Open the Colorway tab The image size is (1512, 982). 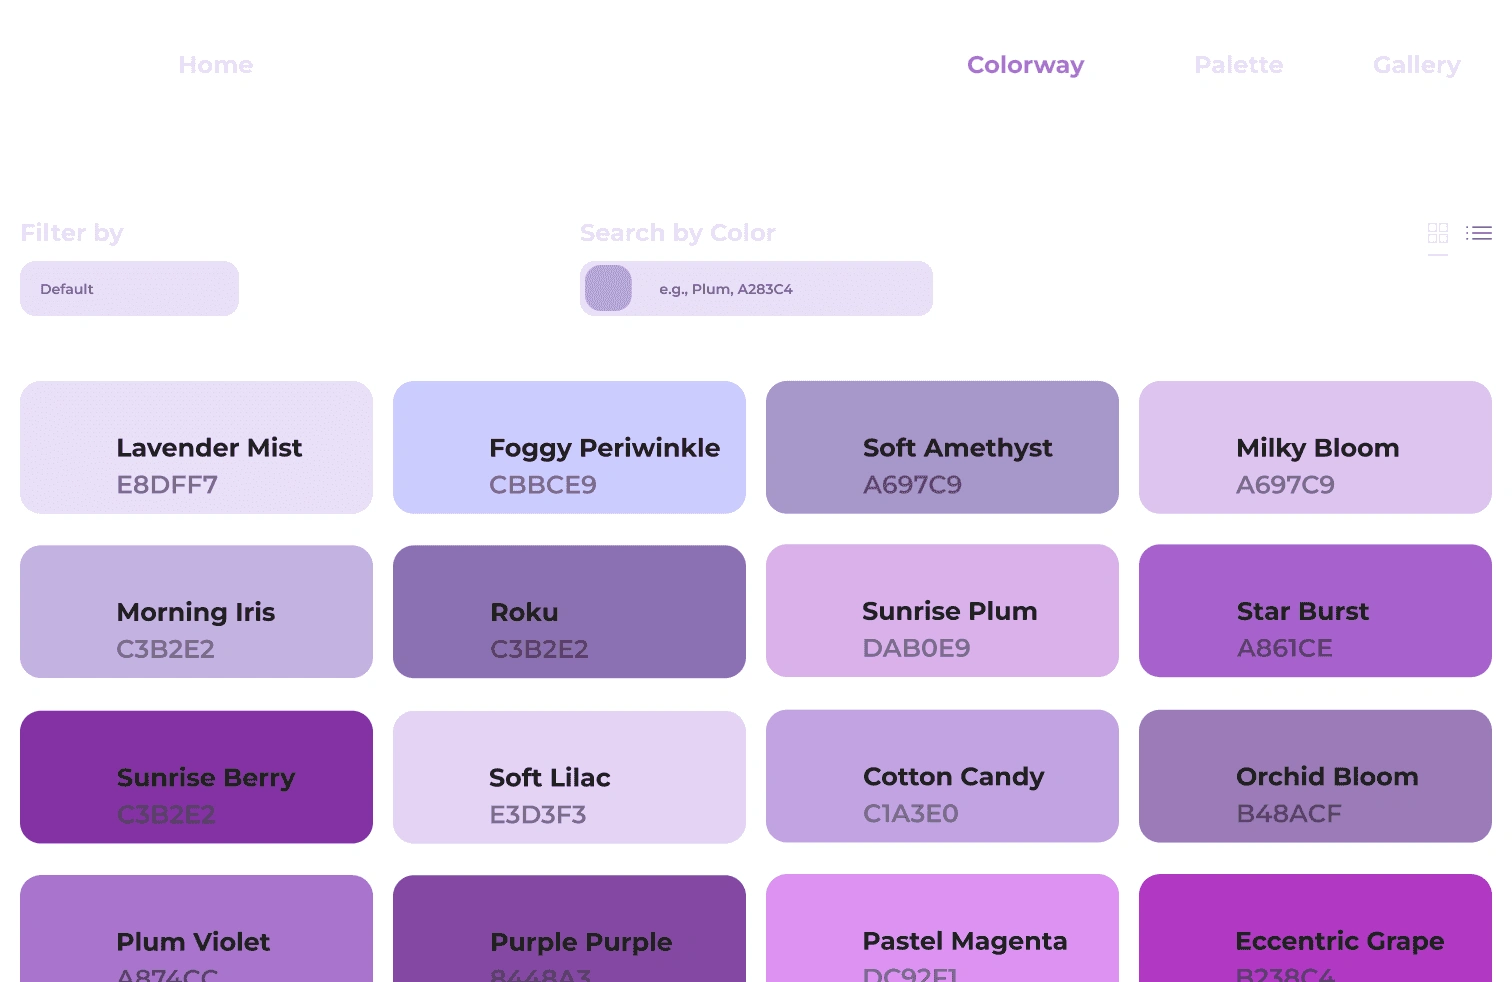click(x=1025, y=65)
